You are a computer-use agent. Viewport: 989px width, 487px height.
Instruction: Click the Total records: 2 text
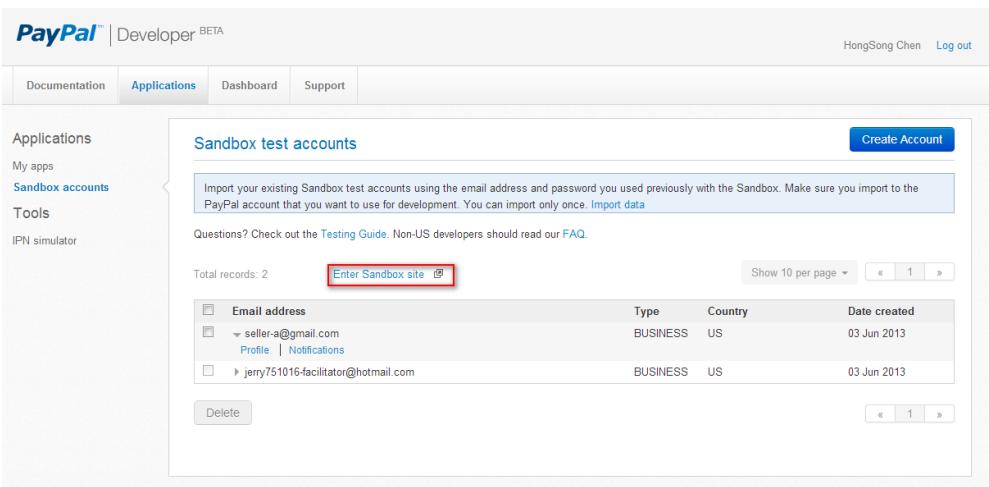click(x=231, y=274)
